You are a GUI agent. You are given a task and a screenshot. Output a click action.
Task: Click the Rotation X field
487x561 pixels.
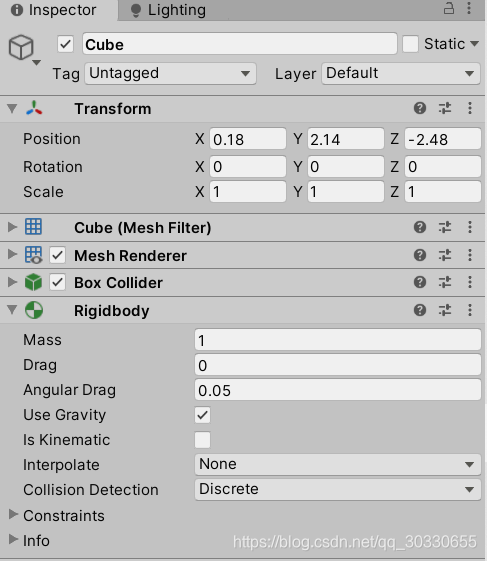coord(248,166)
